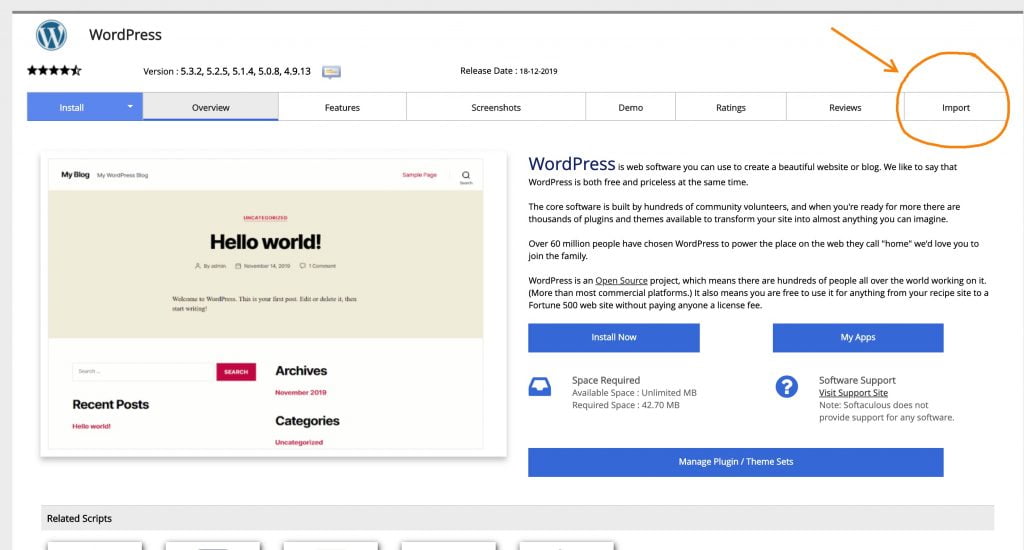Viewport: 1024px width, 550px height.
Task: Click the star rating icons
Action: [x=54, y=71]
